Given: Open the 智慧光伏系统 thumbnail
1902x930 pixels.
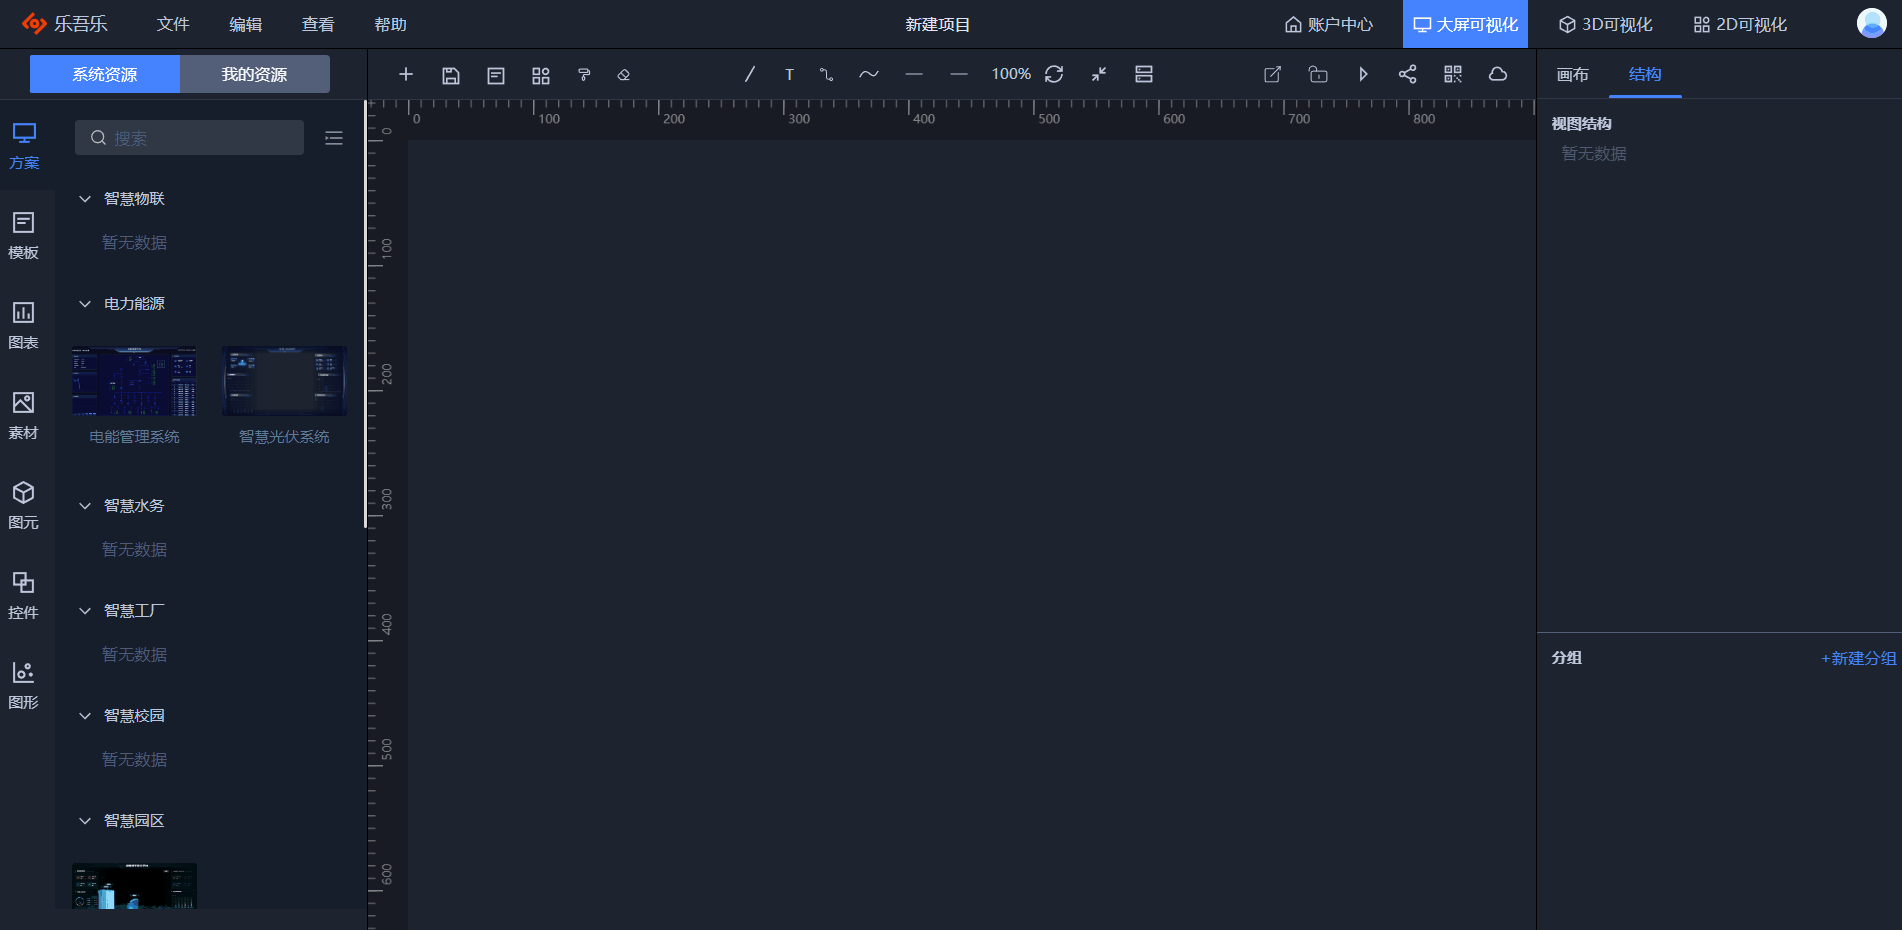Looking at the screenshot, I should [284, 381].
